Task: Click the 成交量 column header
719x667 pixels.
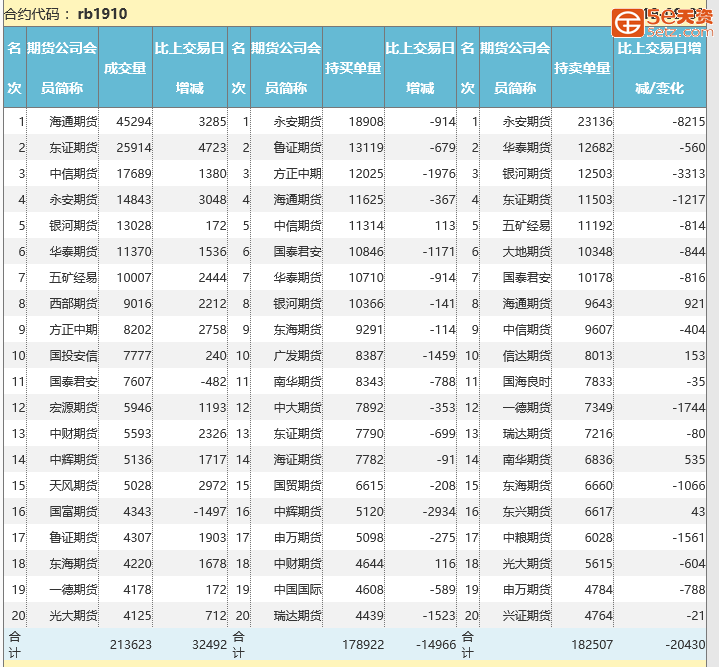Action: 125,68
